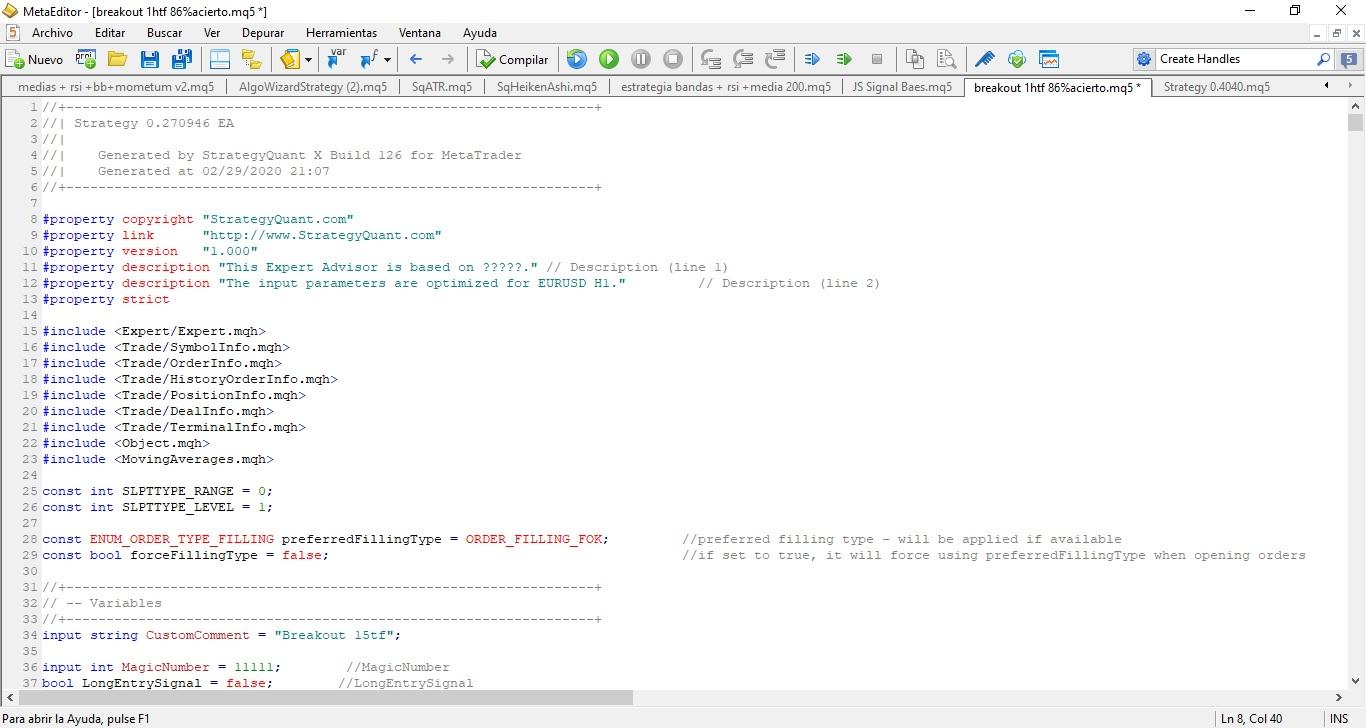Save the current file
This screenshot has height=728, width=1366.
tap(149, 59)
